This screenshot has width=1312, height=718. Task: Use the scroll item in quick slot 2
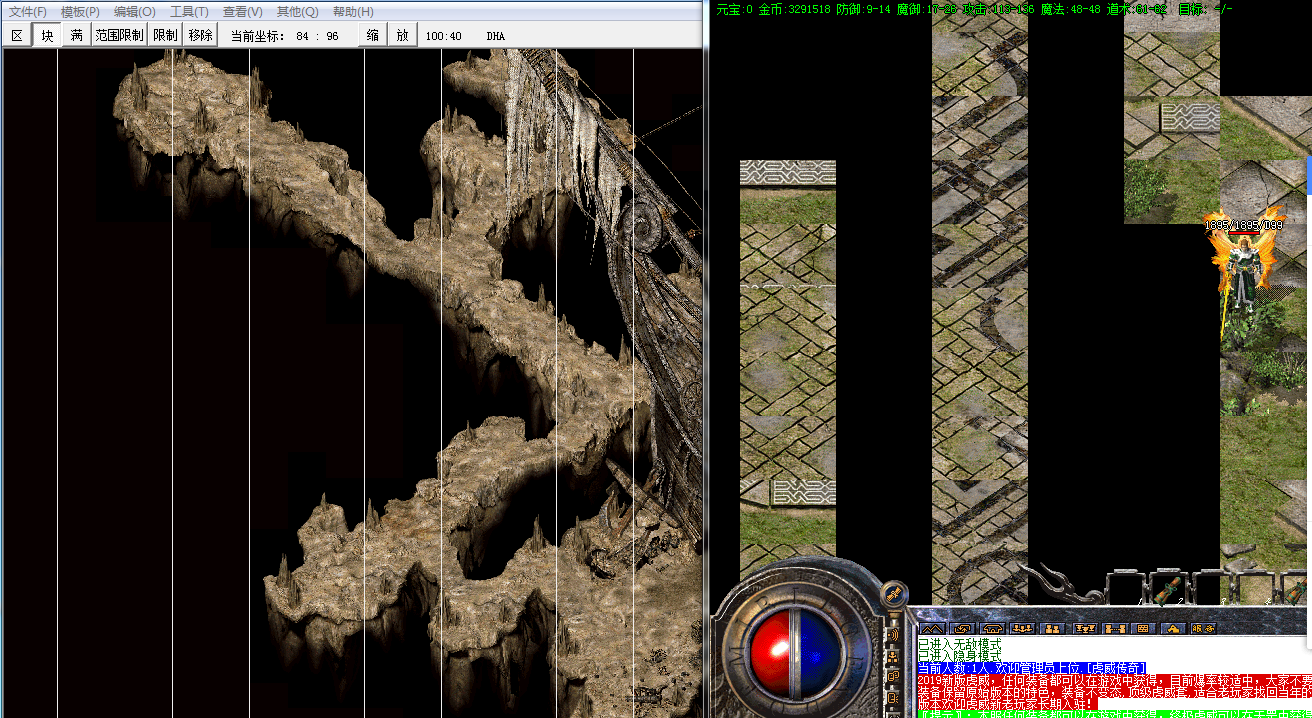[x=1165, y=588]
